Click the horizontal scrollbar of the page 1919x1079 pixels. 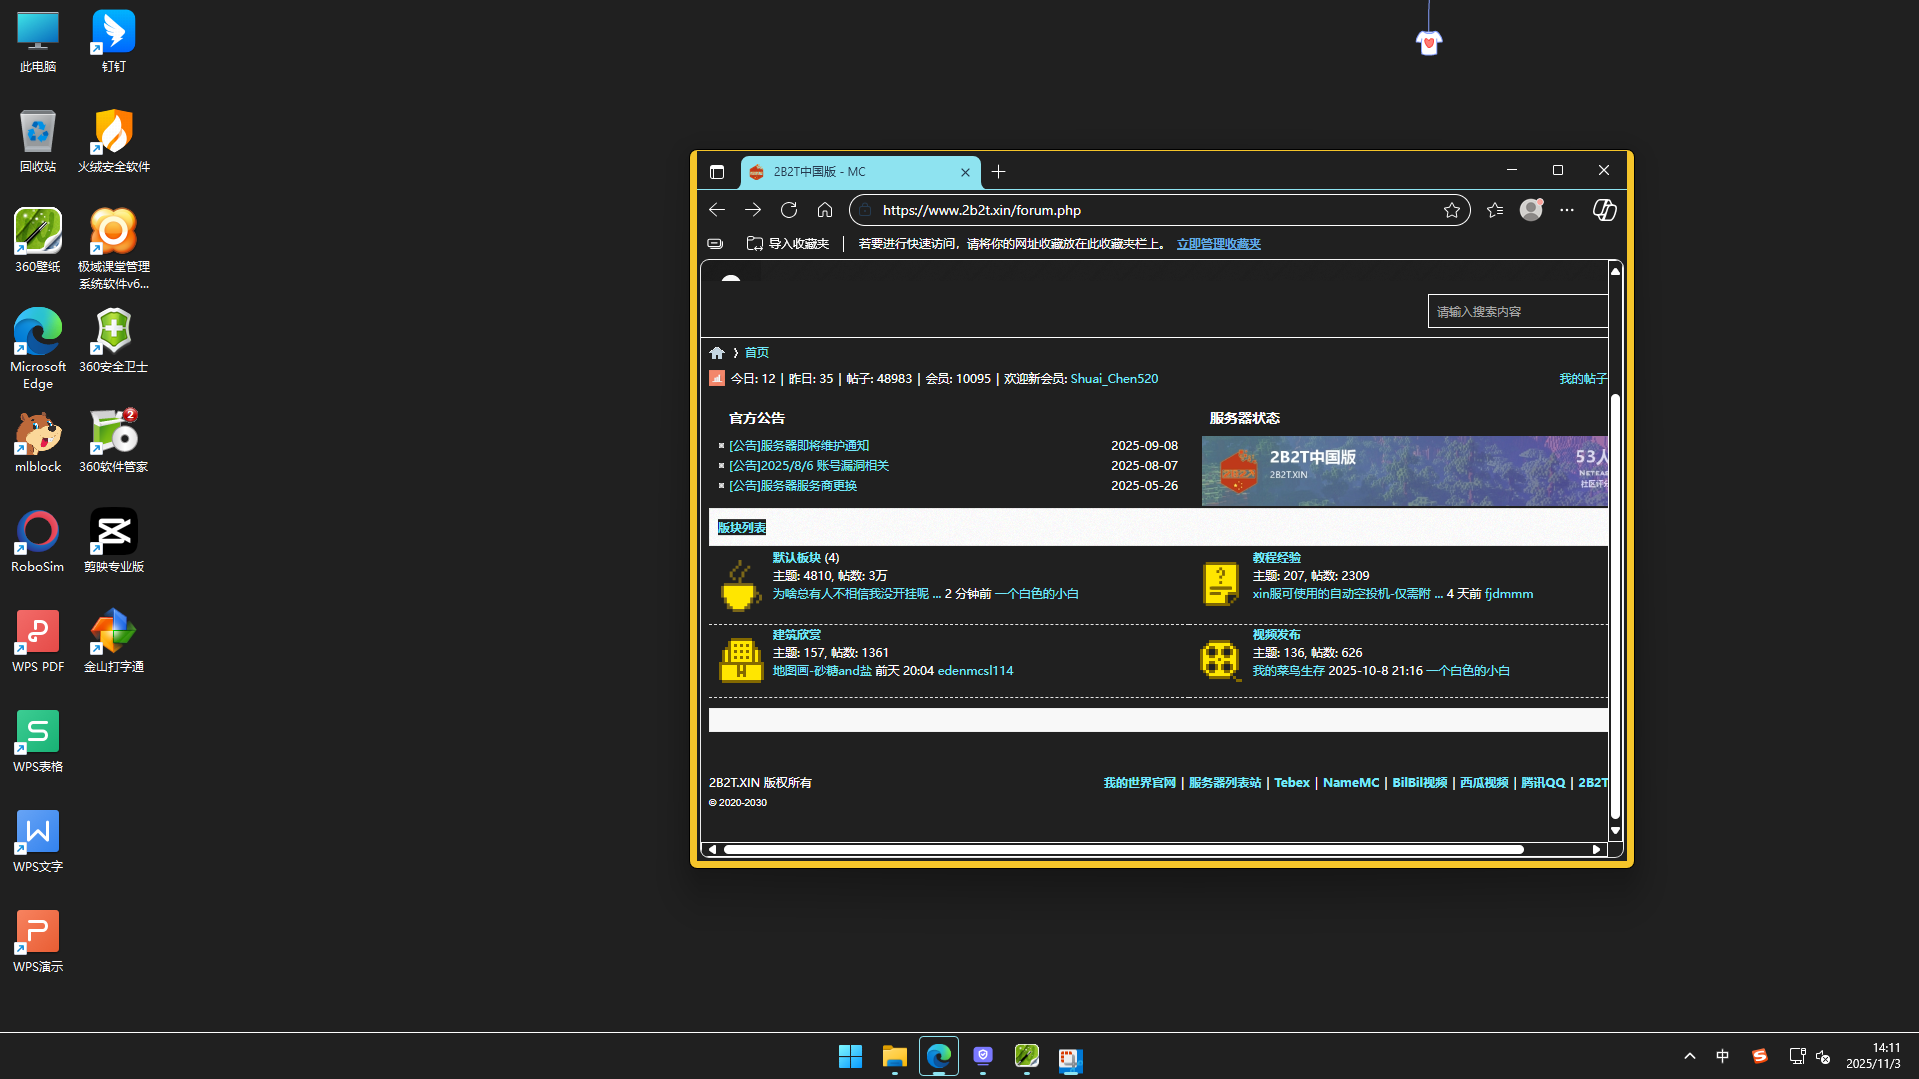click(x=1122, y=850)
